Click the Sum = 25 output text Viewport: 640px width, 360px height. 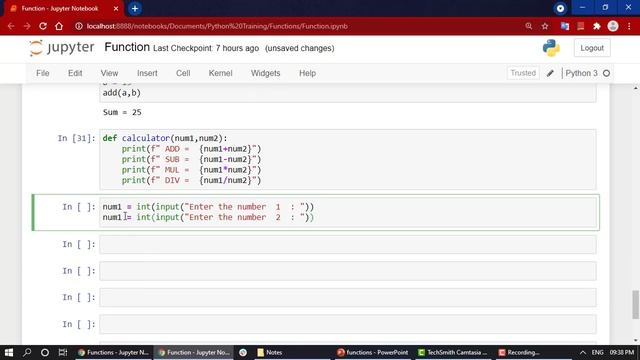click(x=122, y=112)
